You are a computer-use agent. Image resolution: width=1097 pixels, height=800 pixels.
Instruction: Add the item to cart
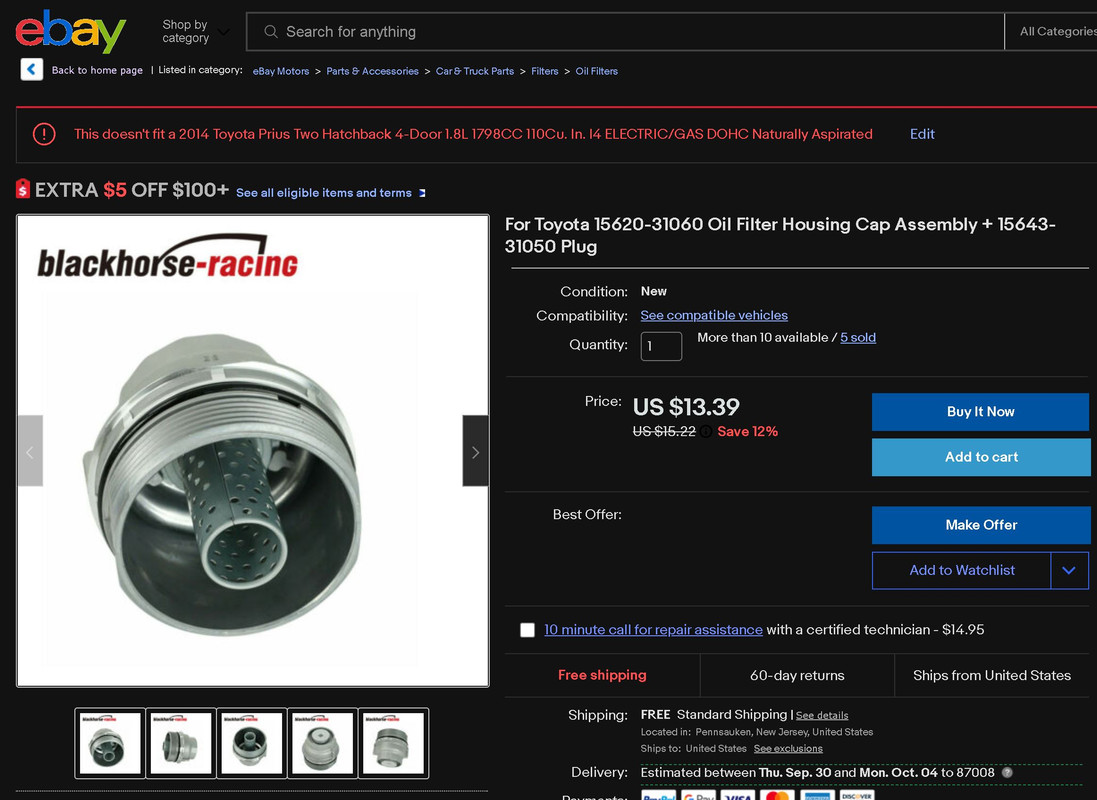click(981, 457)
